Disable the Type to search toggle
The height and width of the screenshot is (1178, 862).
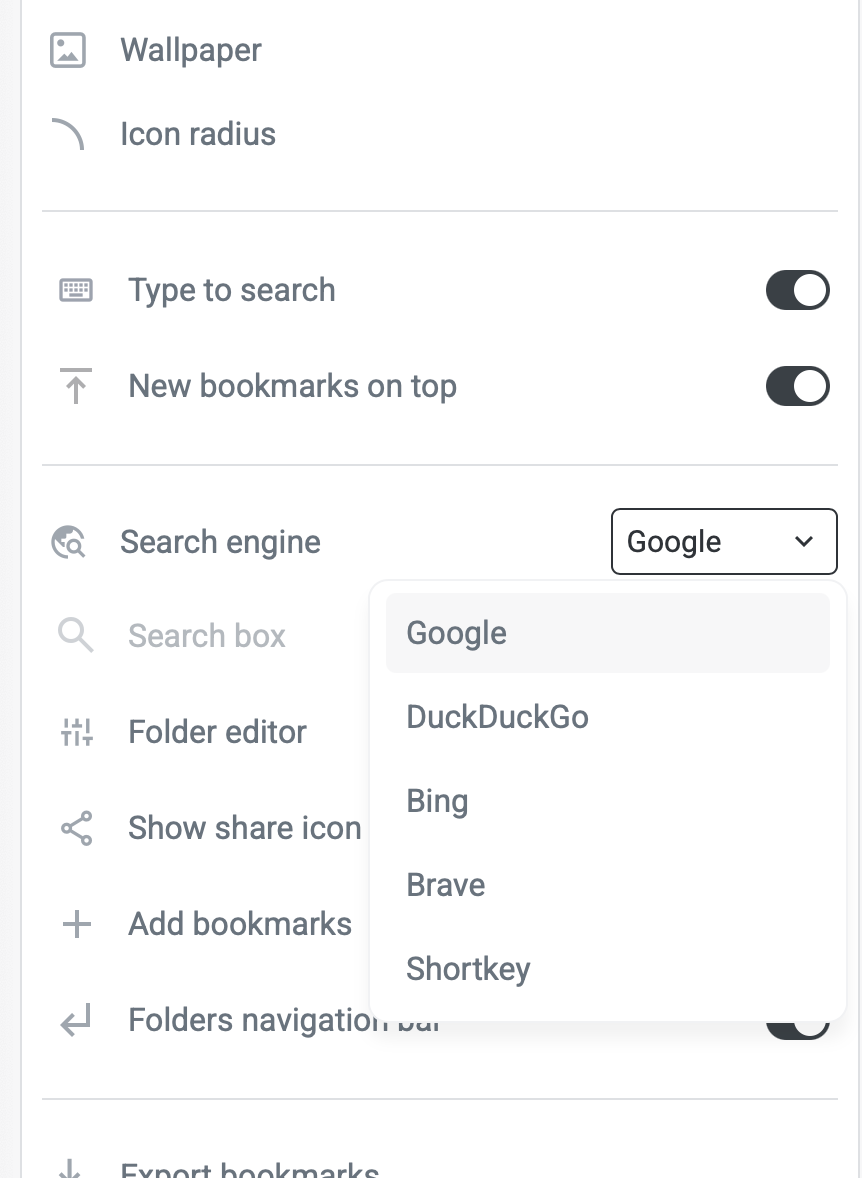tap(797, 291)
